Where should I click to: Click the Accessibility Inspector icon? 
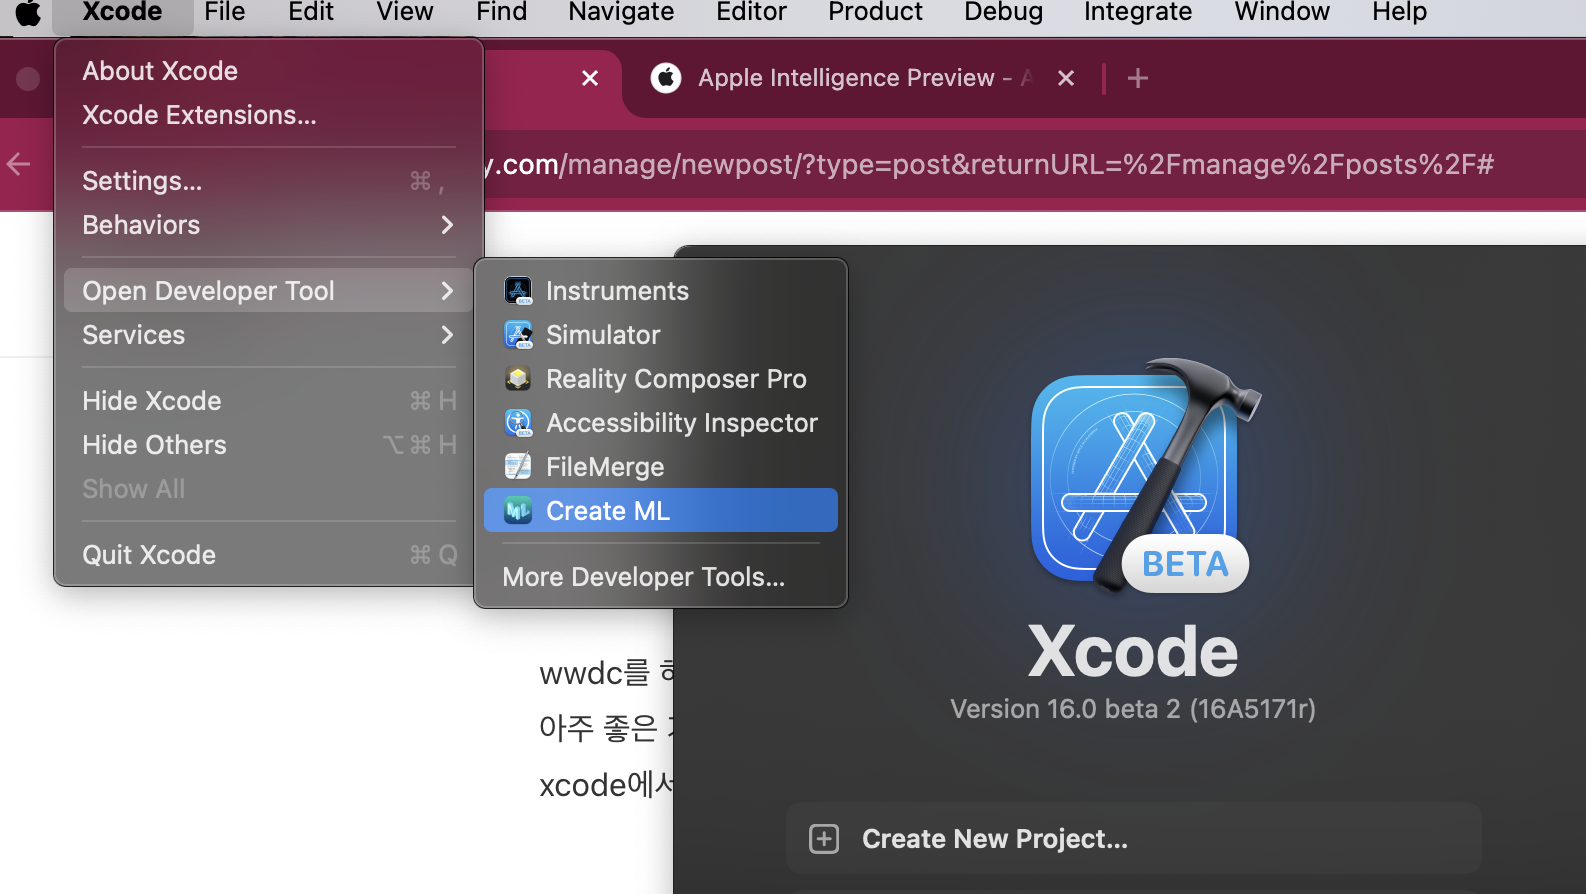(518, 423)
